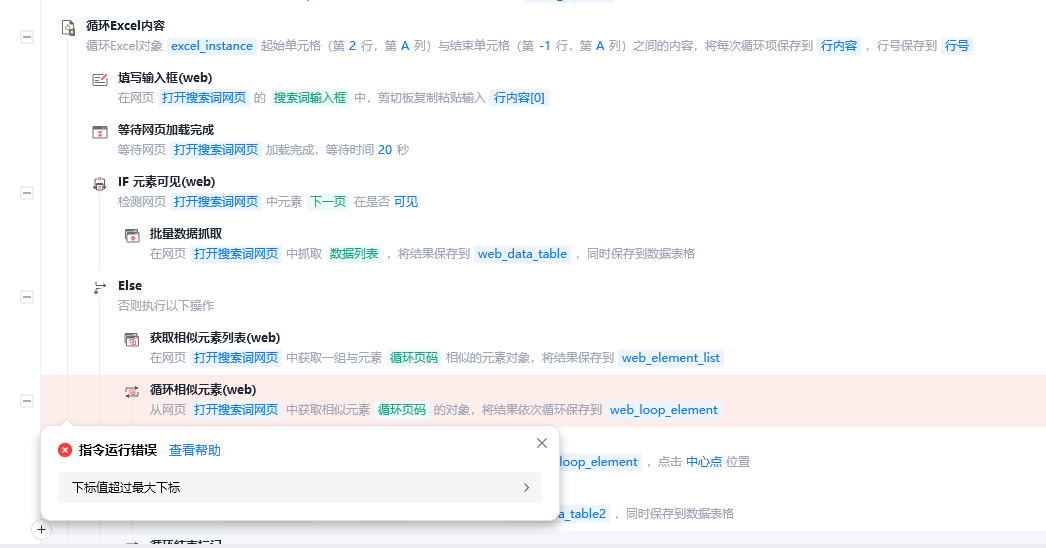The height and width of the screenshot is (548, 1046).
Task: Click the plus add button at bottom left
Action: pyautogui.click(x=41, y=529)
